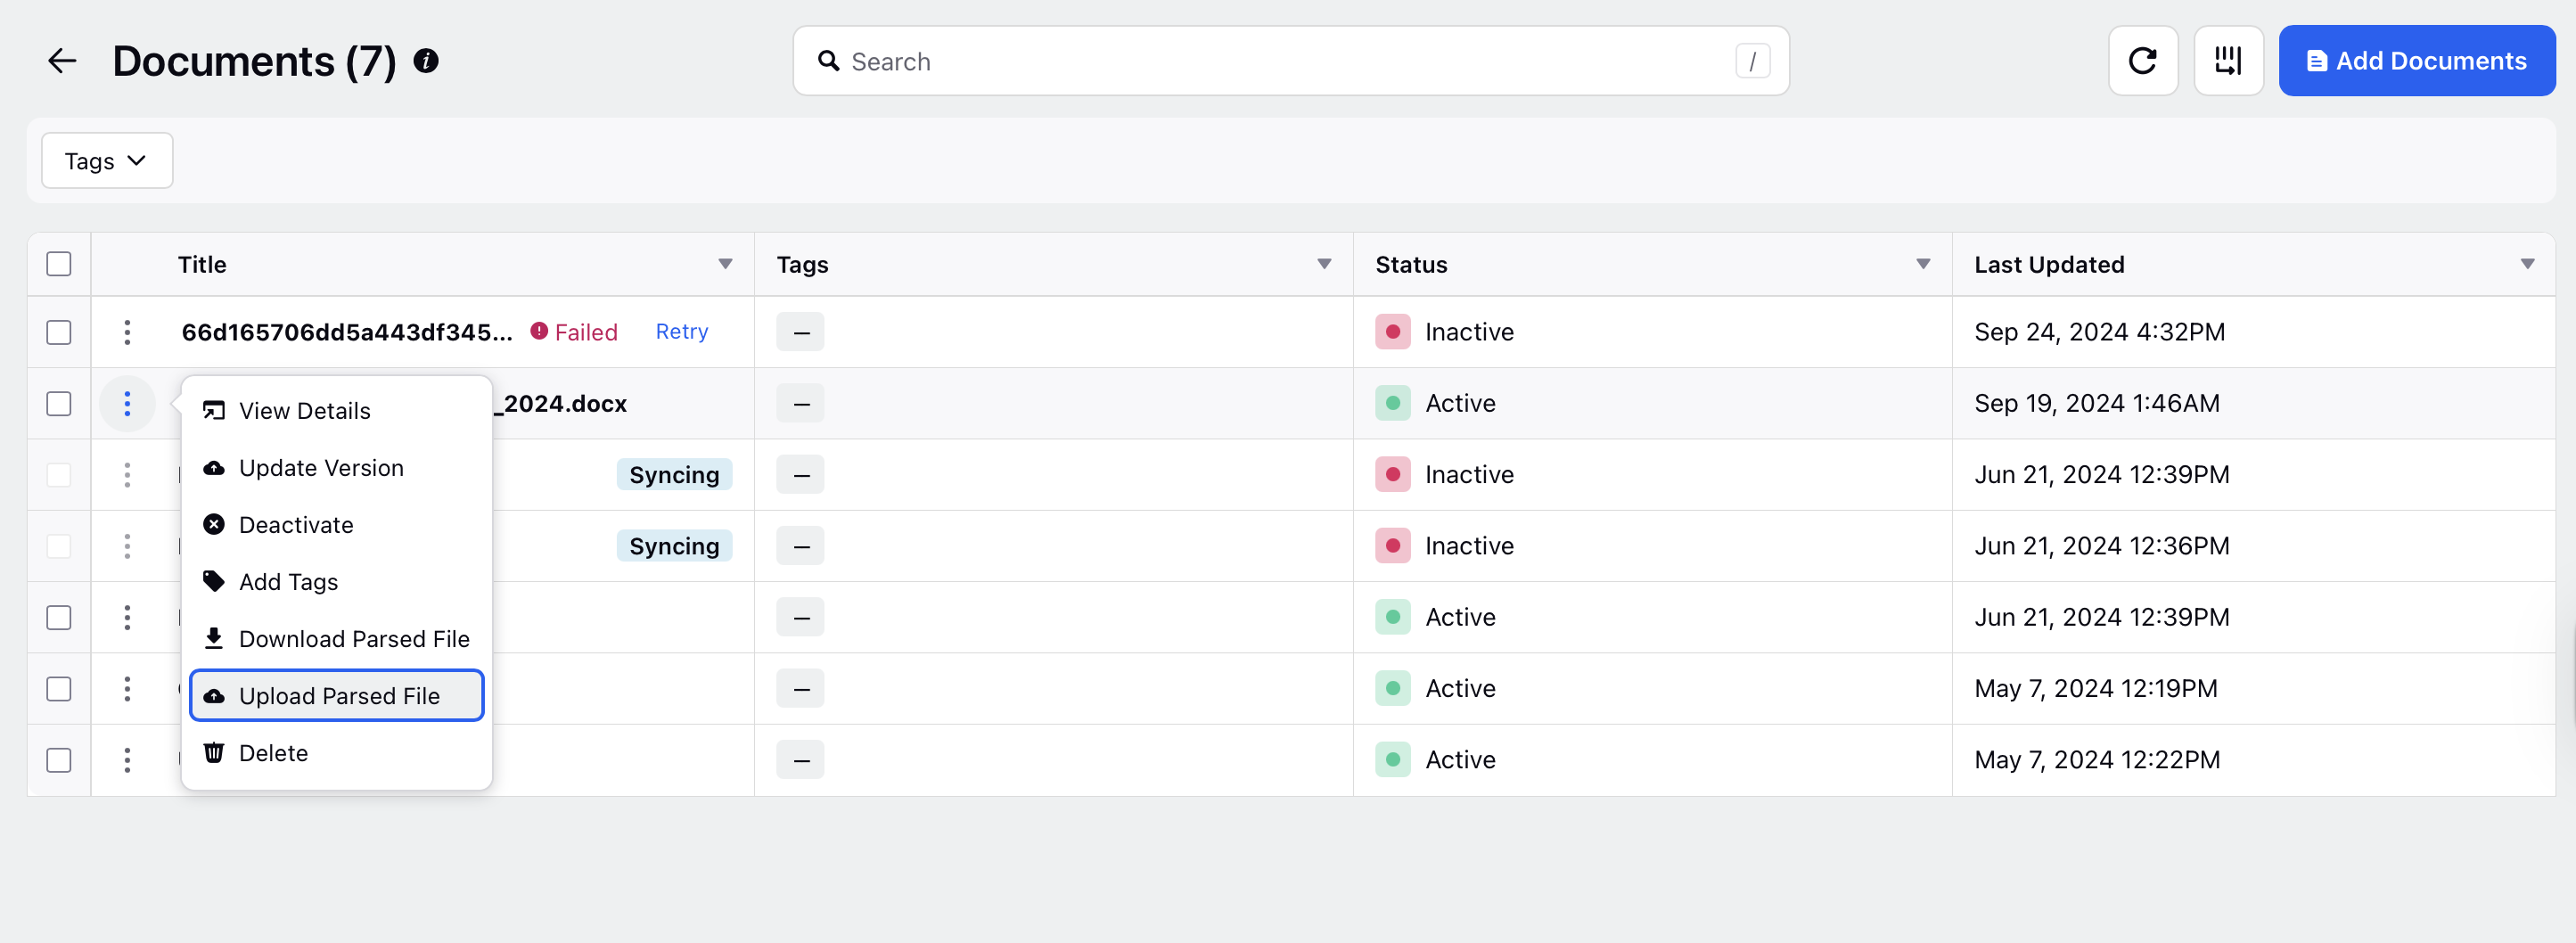Click the Documents (7) page heading
Image resolution: width=2576 pixels, height=943 pixels.
(254, 61)
